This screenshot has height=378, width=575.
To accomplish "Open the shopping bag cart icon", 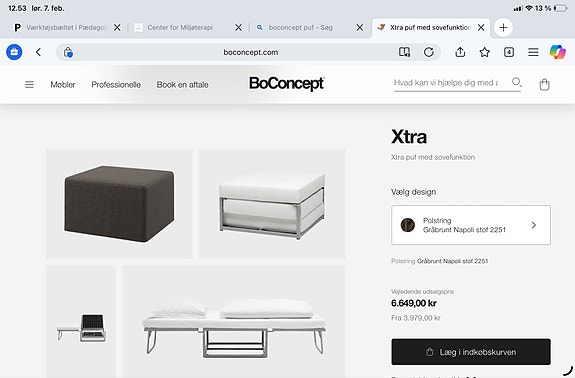I will [544, 84].
